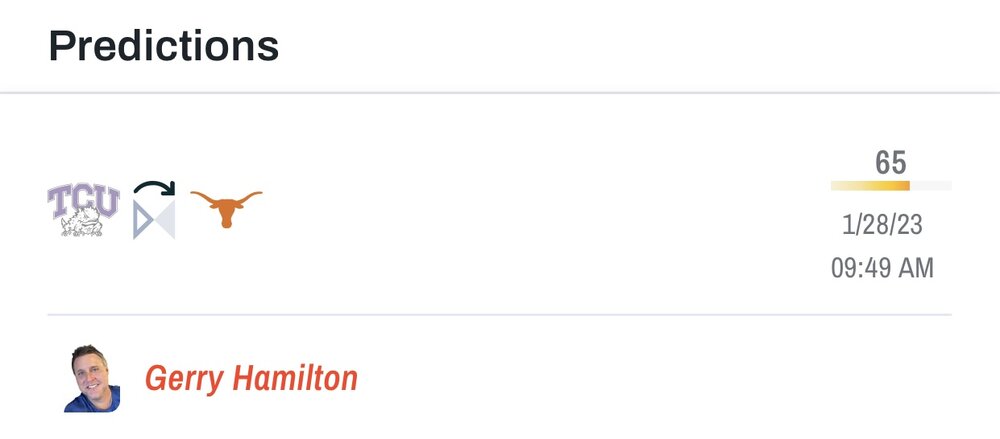Click the divider line below Predictions heading

[500, 93]
